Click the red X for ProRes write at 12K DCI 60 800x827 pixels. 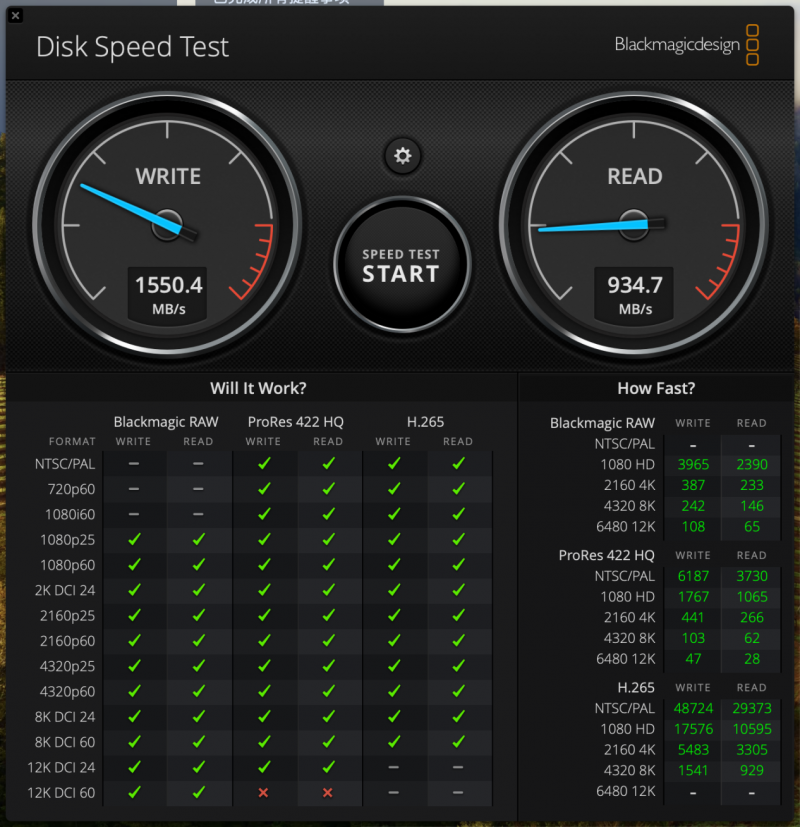[263, 792]
